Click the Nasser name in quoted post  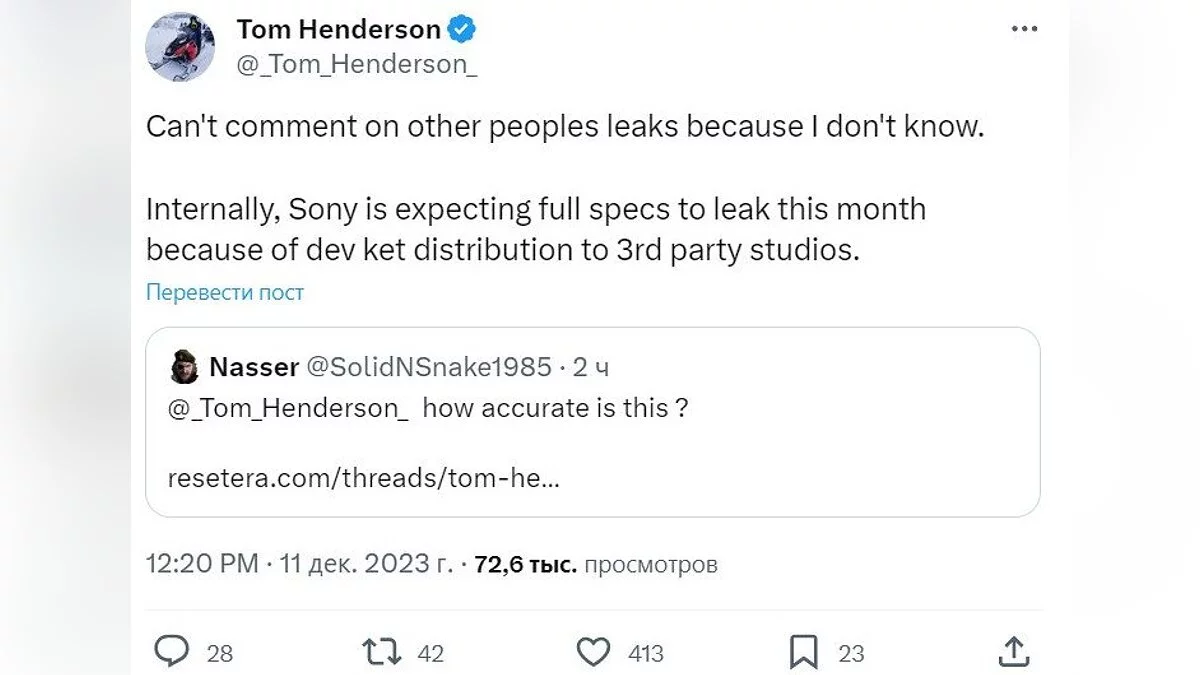coord(254,367)
